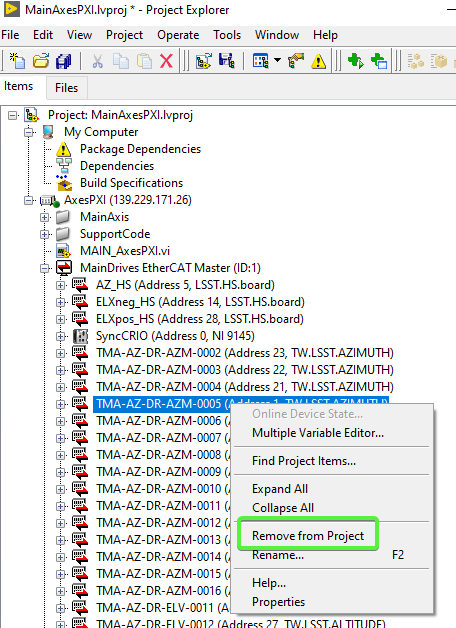Click the MainDrives EtherCAT Master icon
The image size is (456, 628).
(64, 268)
